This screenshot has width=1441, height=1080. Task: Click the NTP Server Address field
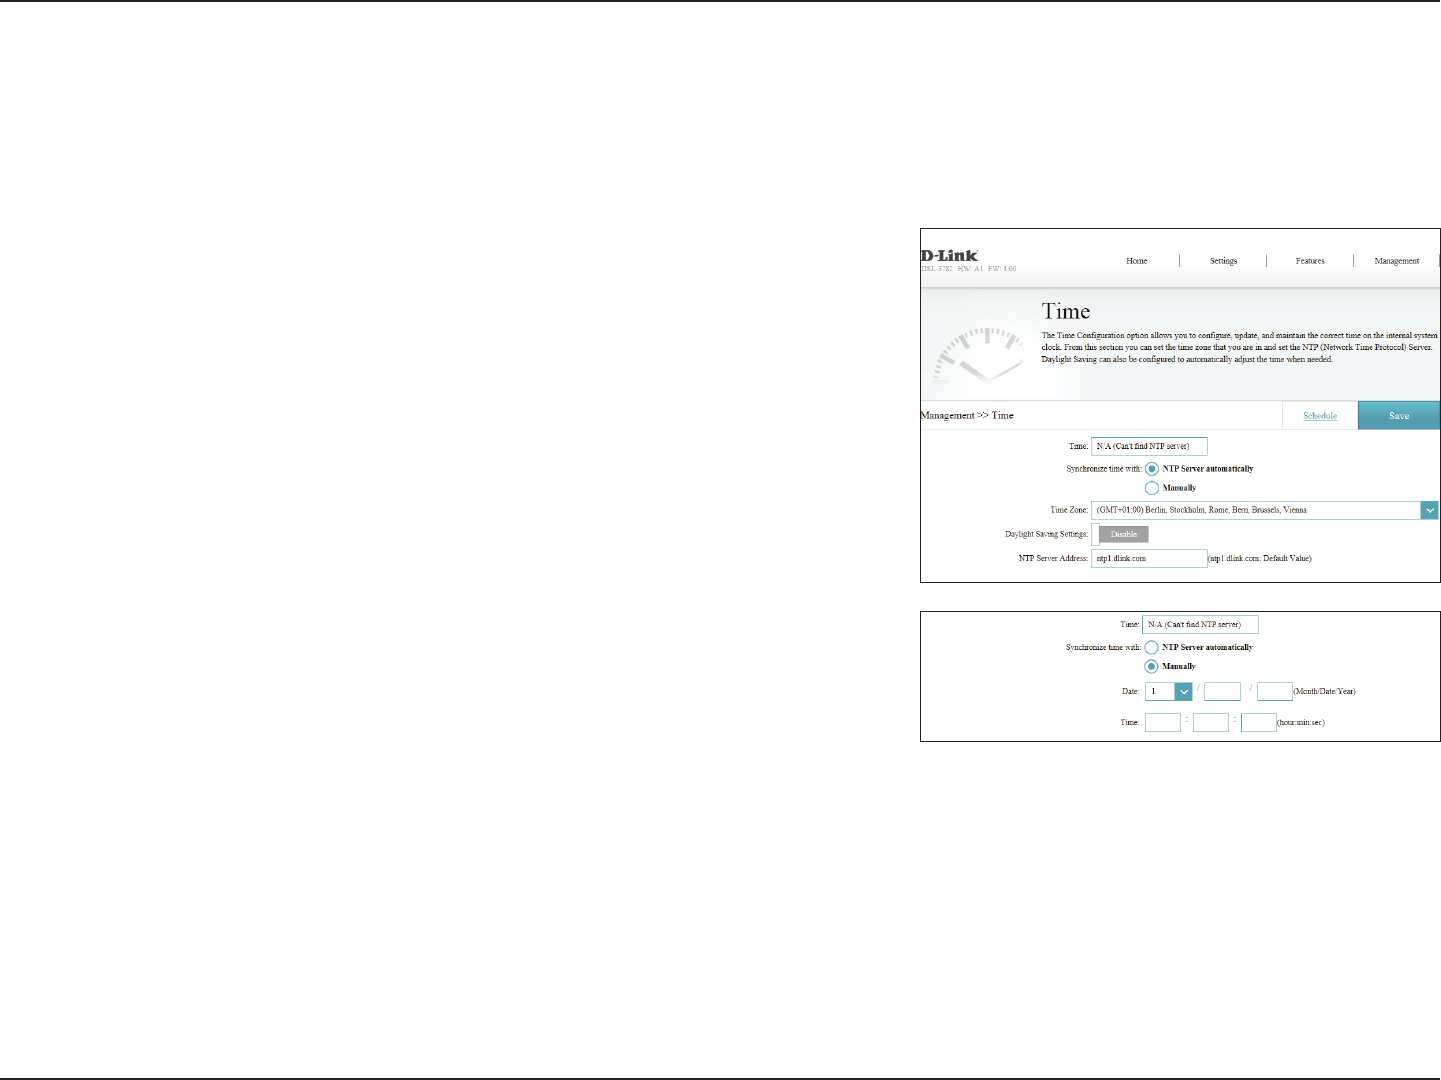coord(1149,558)
